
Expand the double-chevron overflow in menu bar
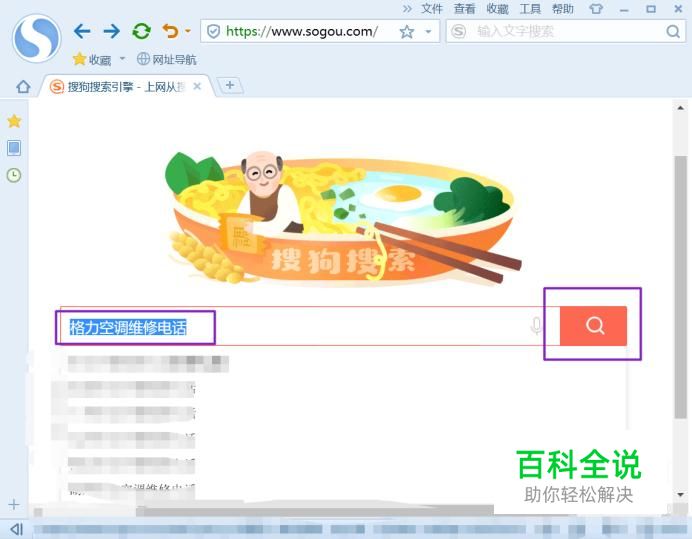click(x=407, y=9)
